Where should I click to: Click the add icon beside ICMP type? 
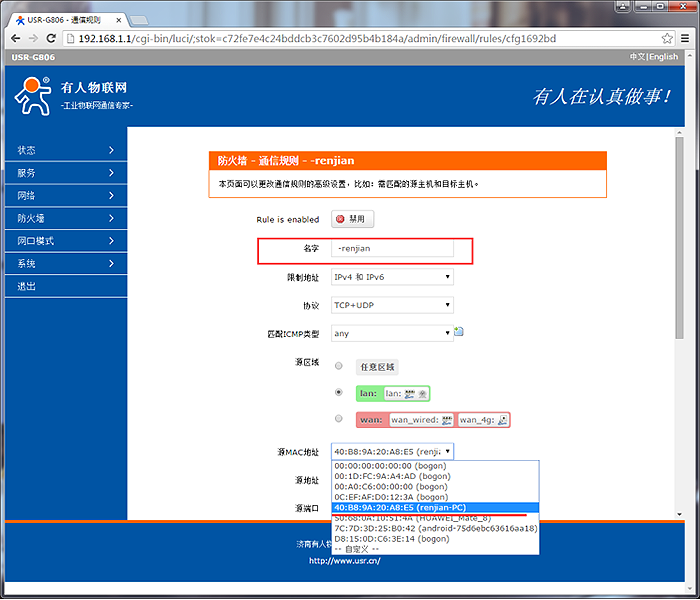(459, 332)
